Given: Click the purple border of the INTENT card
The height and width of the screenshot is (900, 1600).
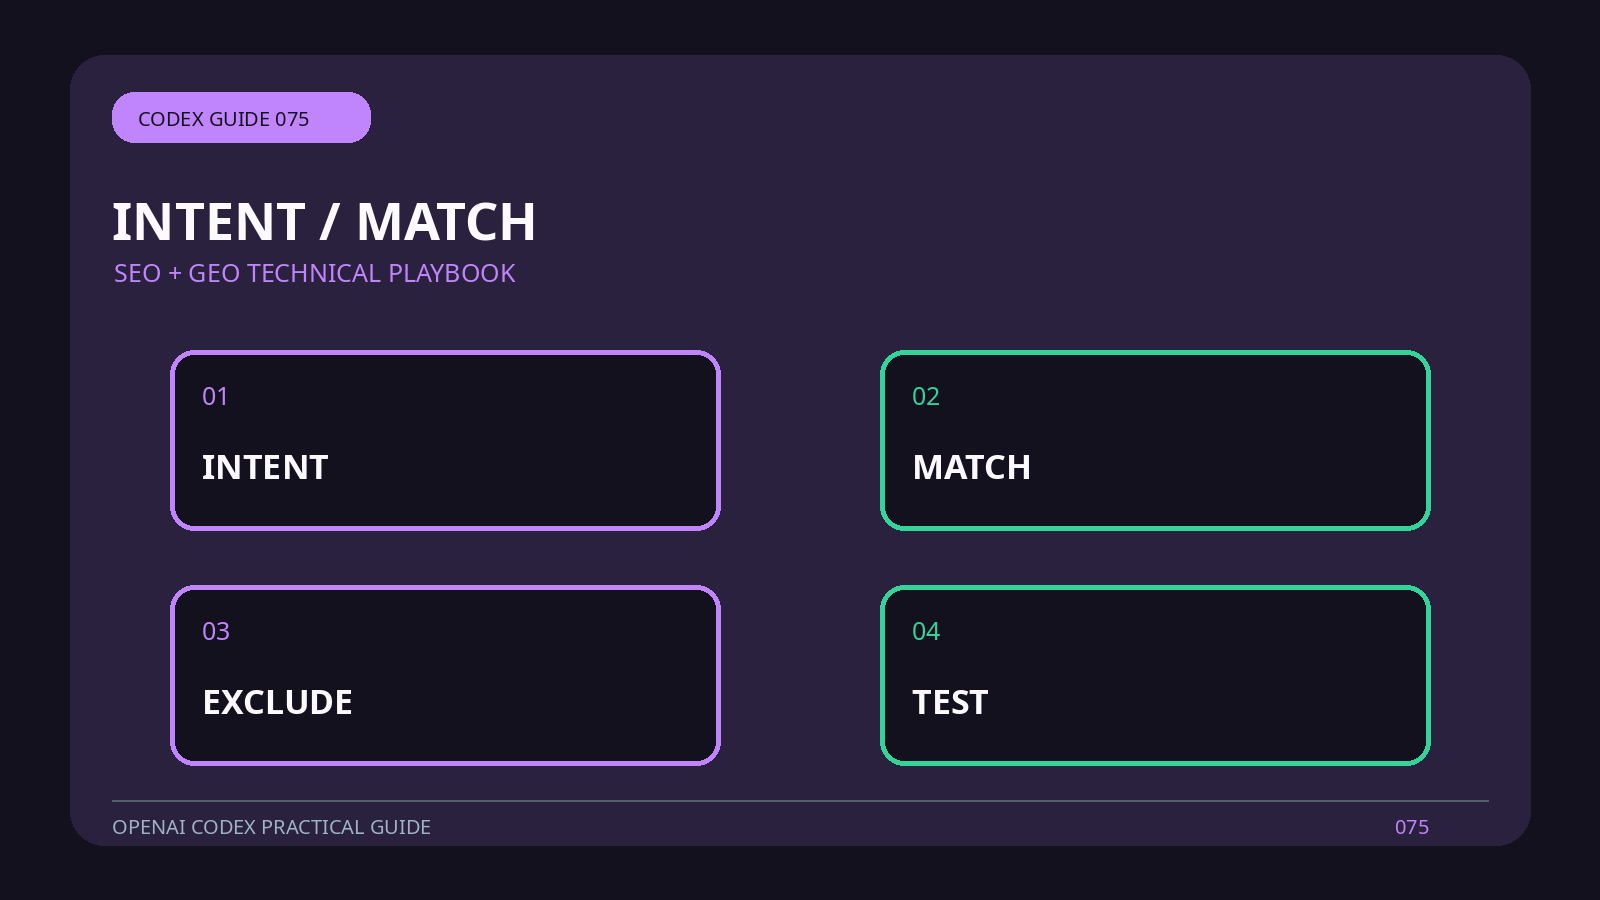Looking at the screenshot, I should 445,352.
